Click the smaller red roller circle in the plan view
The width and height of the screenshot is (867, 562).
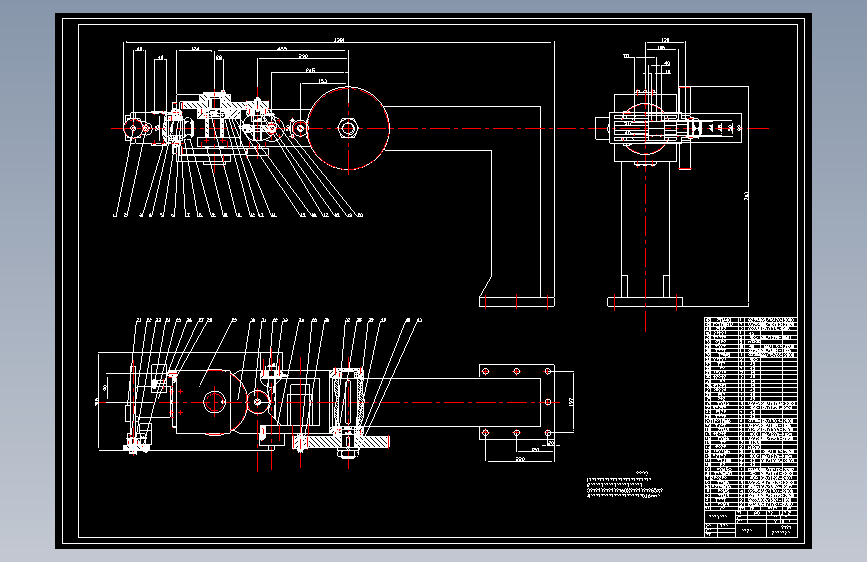click(258, 402)
